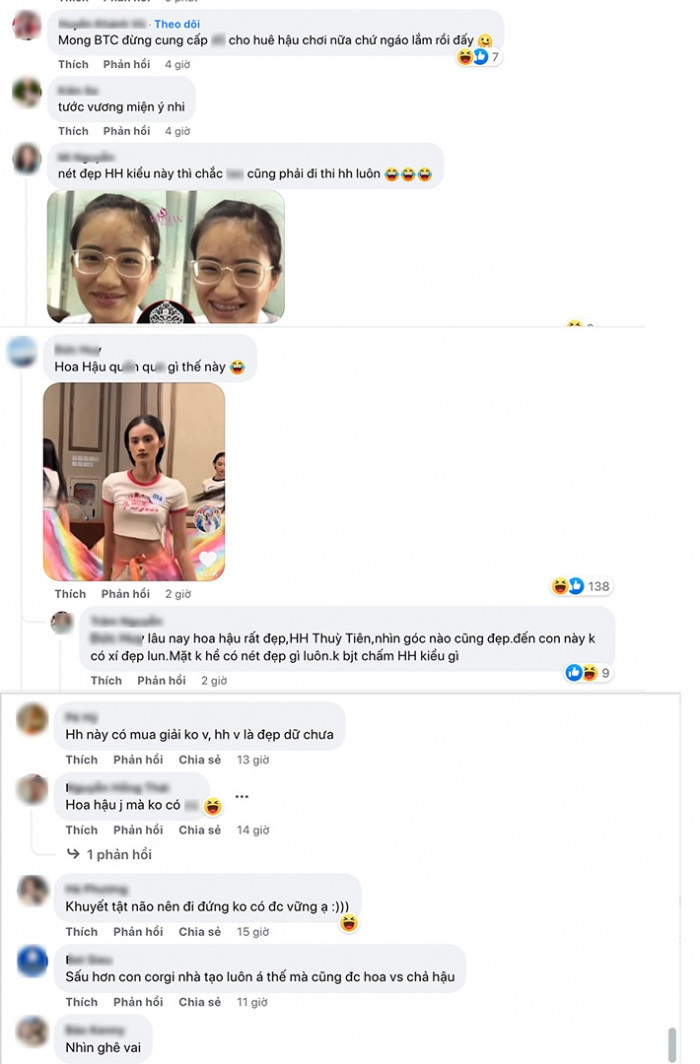Share the 'Hh này có mua giải' comment
The height and width of the screenshot is (1064, 700).
tap(199, 760)
